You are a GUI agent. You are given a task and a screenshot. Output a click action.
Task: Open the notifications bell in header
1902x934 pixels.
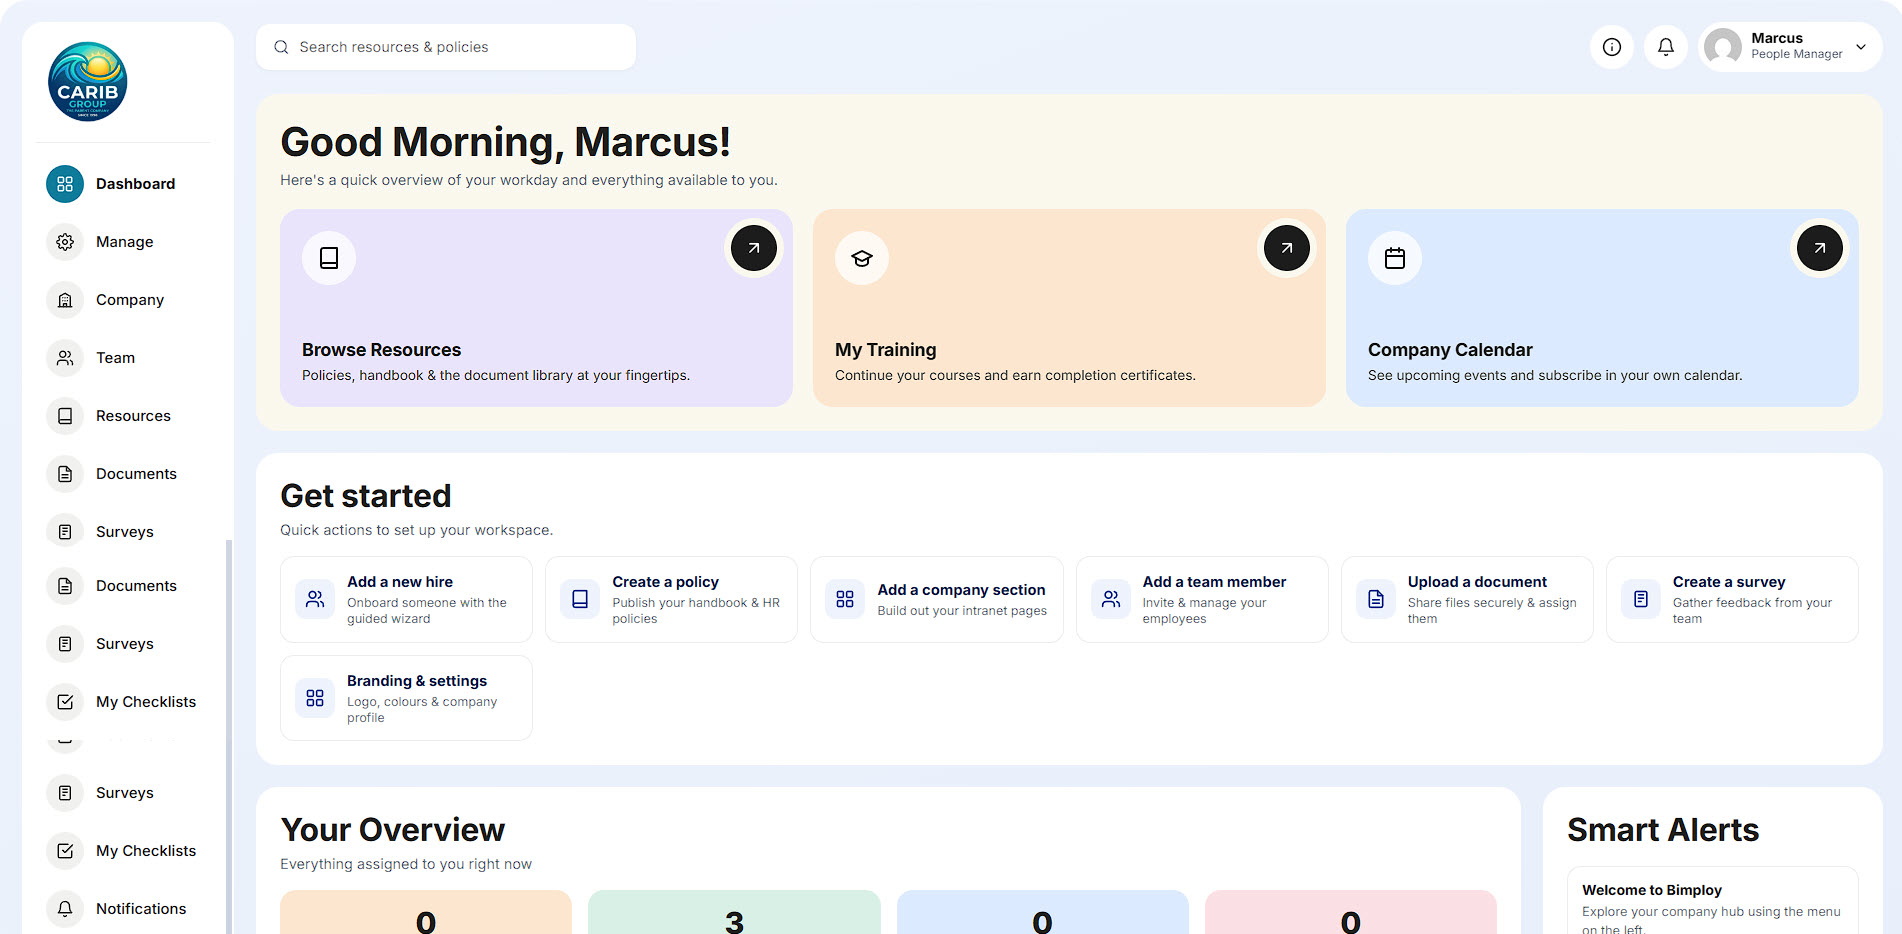(x=1666, y=47)
